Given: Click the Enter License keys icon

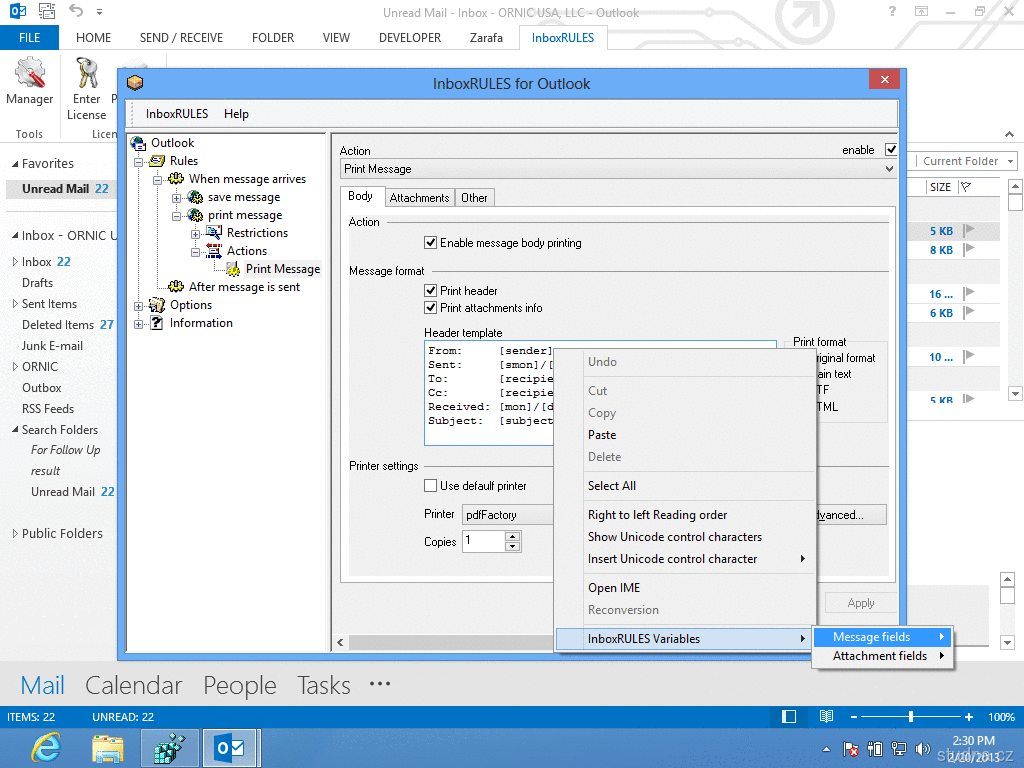Looking at the screenshot, I should pyautogui.click(x=86, y=74).
